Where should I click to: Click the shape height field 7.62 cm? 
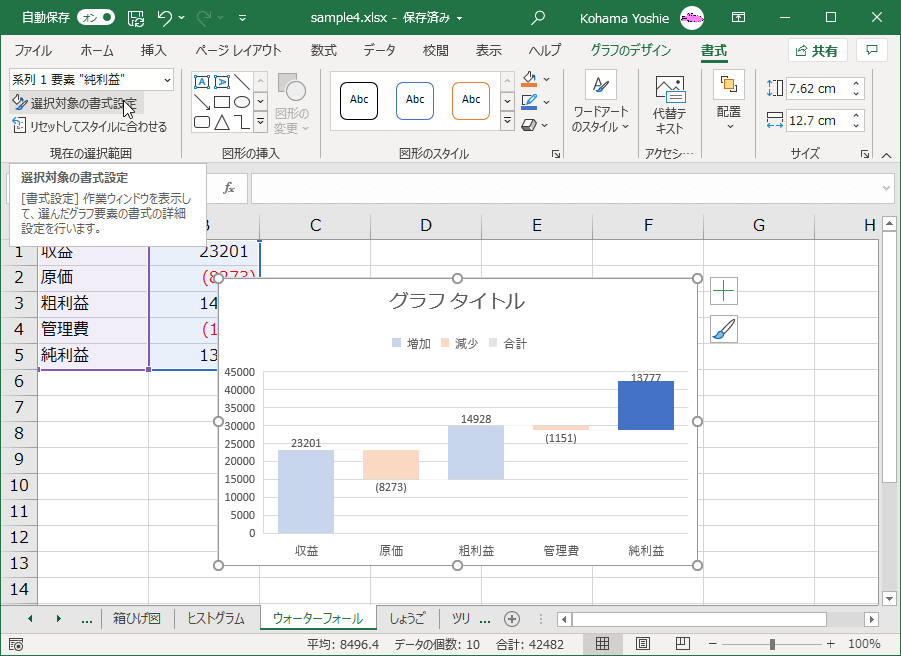click(x=818, y=88)
